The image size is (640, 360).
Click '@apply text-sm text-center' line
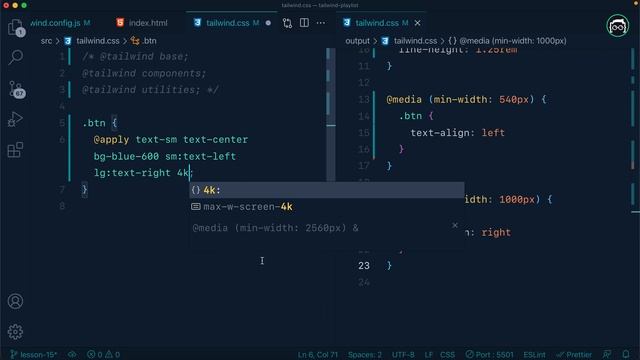[x=171, y=140]
